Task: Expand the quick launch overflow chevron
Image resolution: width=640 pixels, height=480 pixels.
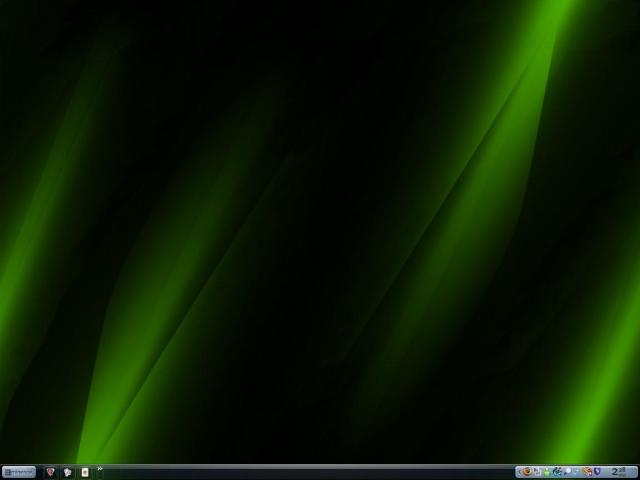Action: pos(100,469)
